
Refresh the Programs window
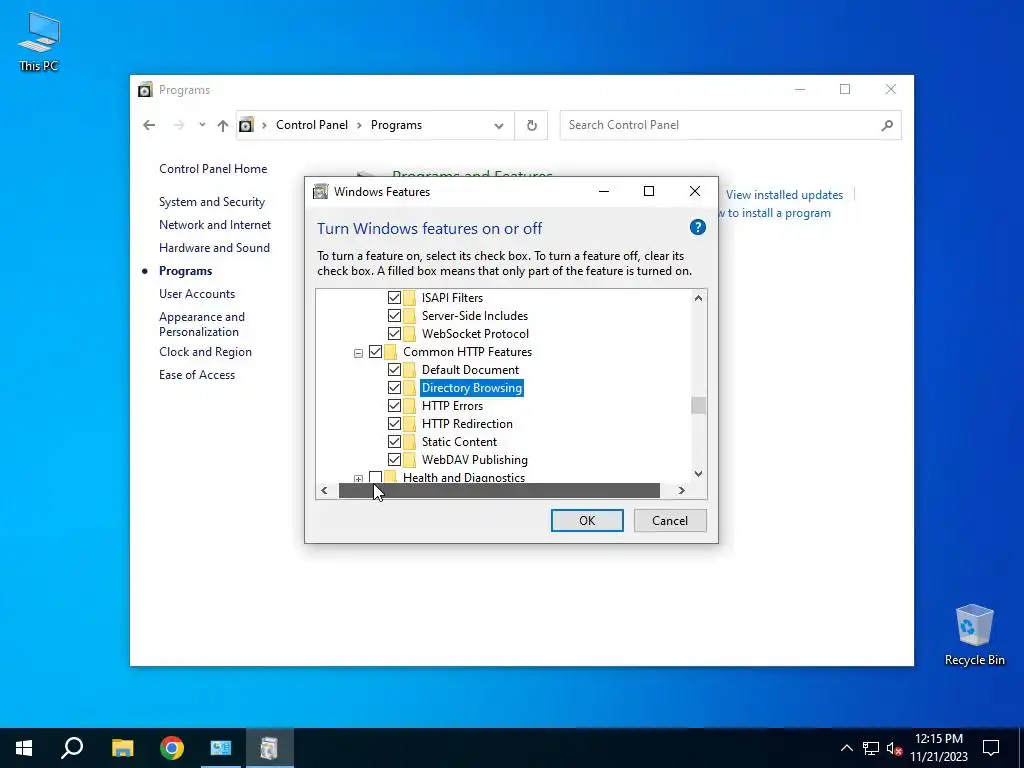click(x=532, y=125)
